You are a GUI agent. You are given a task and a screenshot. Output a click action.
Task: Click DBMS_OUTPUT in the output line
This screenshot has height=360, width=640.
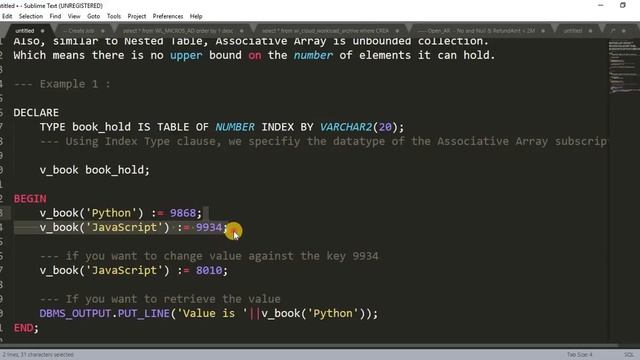point(76,313)
